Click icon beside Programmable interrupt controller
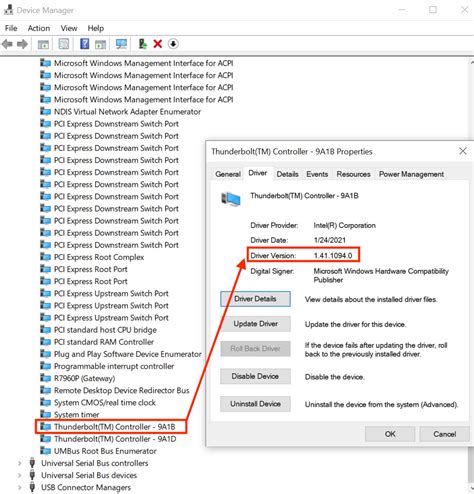Screen dimensions: 474x494 pyautogui.click(x=45, y=366)
